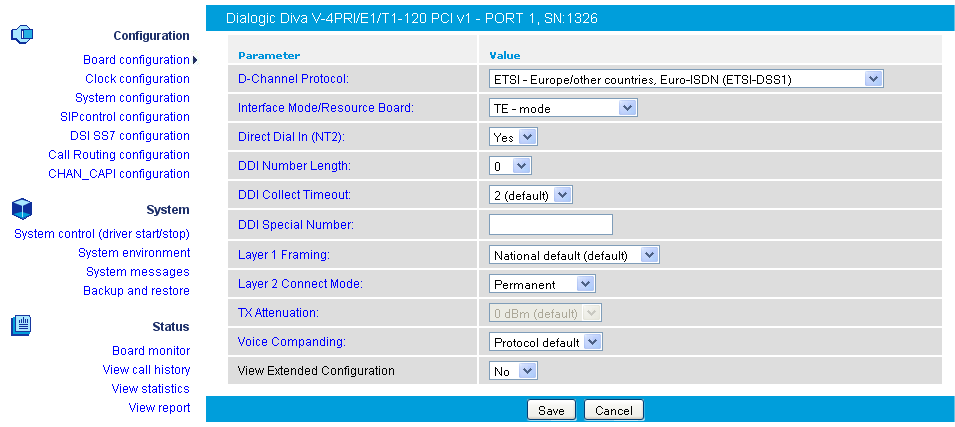
Task: Click the Configuration section icon
Action: (22, 35)
